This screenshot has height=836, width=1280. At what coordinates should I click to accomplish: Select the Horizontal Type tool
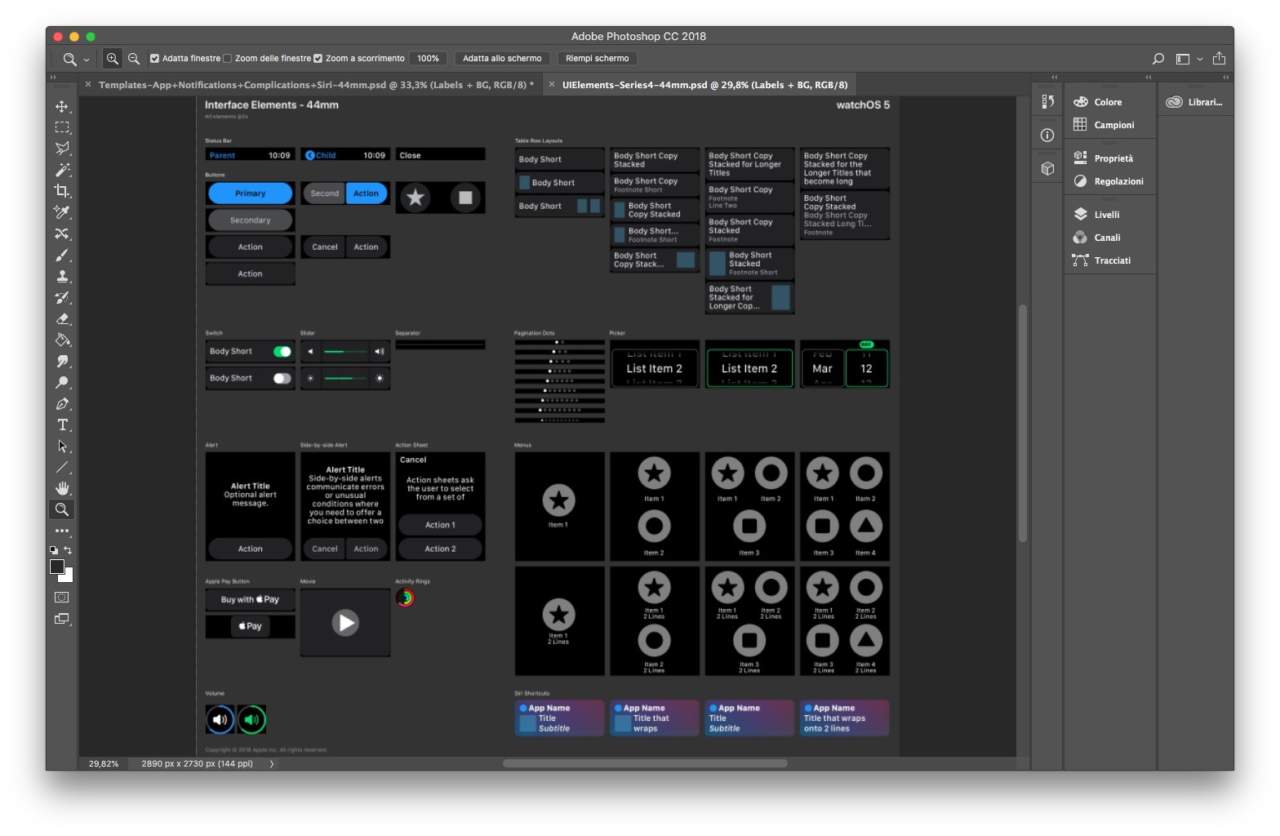pos(62,425)
